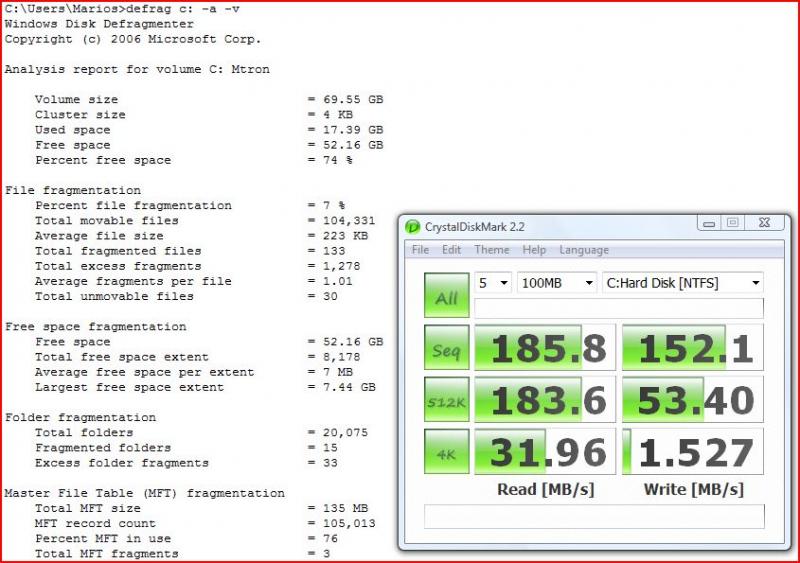Click the Read [MB/s] column label
The height and width of the screenshot is (563, 800).
point(545,489)
